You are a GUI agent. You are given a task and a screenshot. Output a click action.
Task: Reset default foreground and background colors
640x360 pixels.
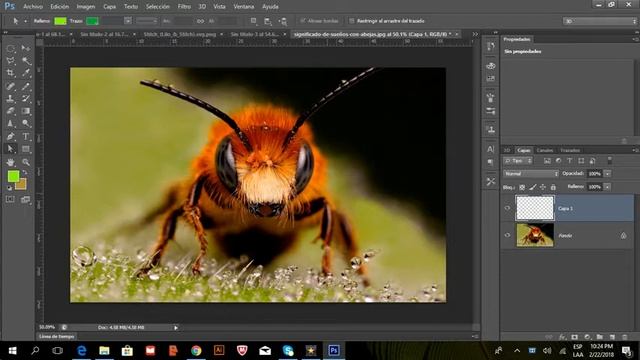(9, 188)
